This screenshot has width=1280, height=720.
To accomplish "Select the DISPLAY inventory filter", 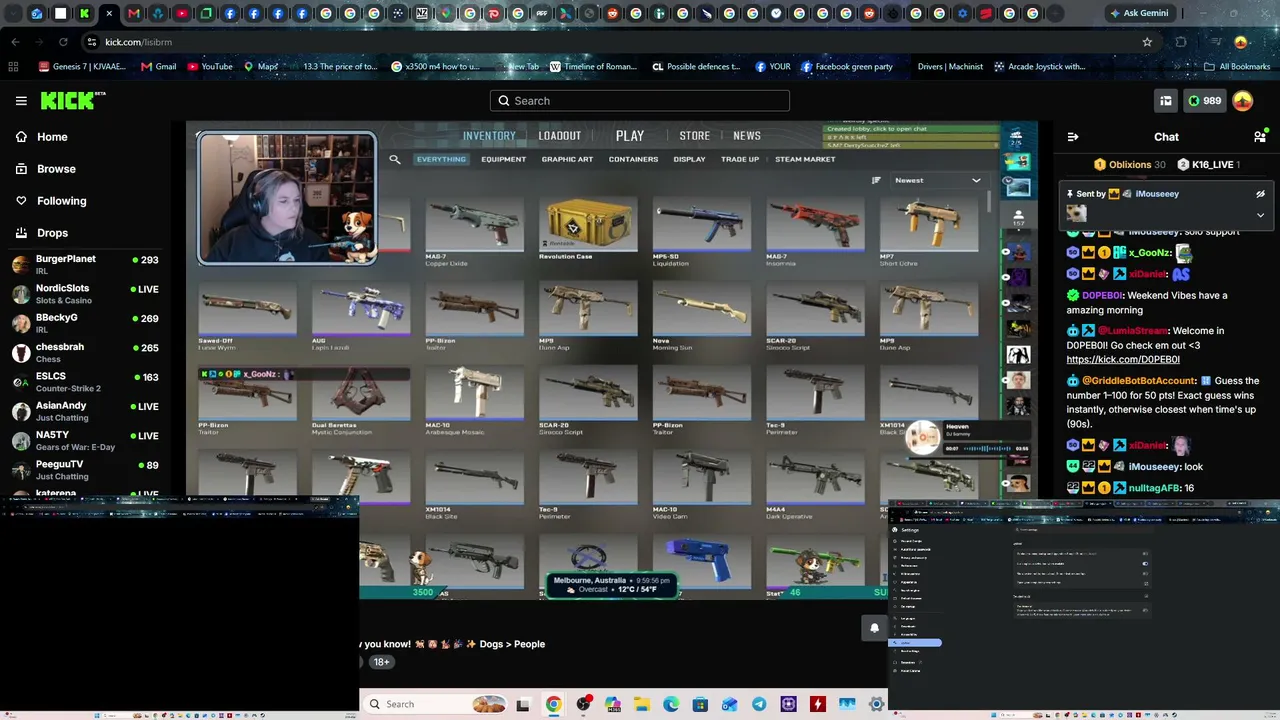I will 689,159.
